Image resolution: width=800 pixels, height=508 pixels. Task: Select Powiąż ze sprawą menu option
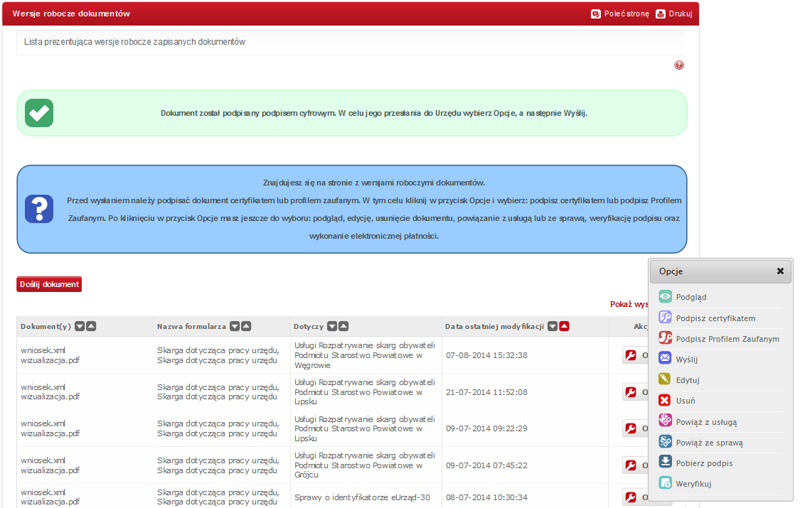point(708,442)
